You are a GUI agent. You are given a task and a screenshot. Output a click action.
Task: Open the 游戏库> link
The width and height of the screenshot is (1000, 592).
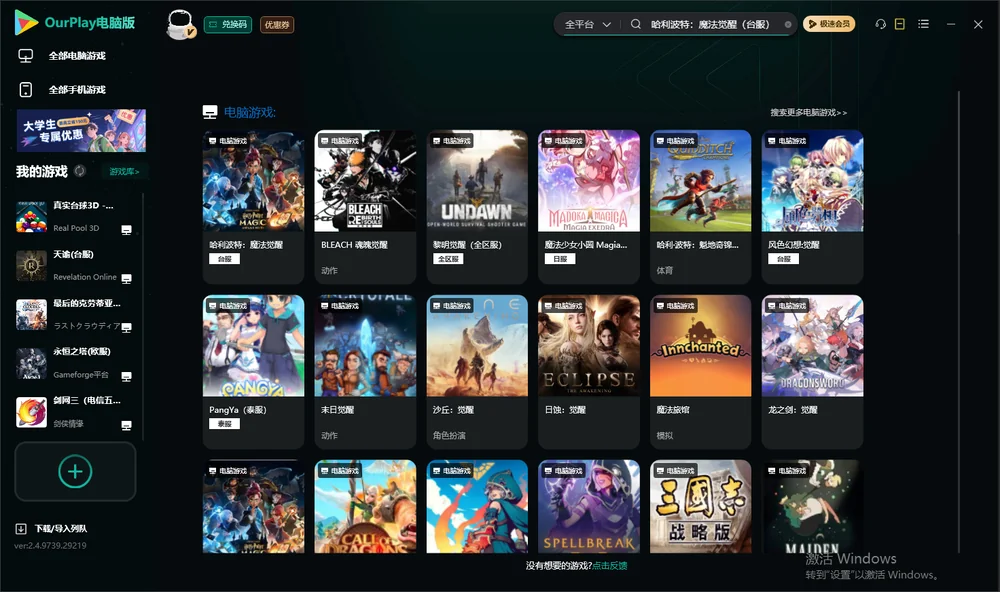(124, 172)
